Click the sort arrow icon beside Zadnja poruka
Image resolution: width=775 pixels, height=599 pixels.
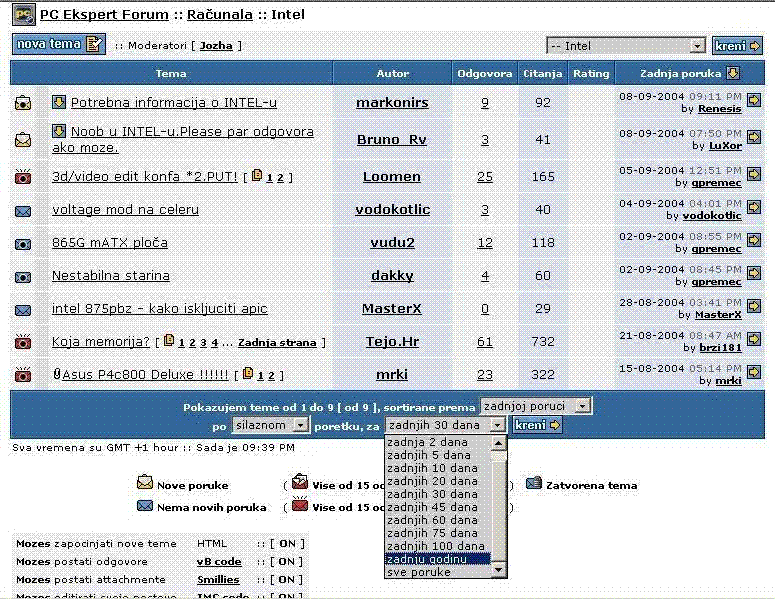pyautogui.click(x=733, y=73)
